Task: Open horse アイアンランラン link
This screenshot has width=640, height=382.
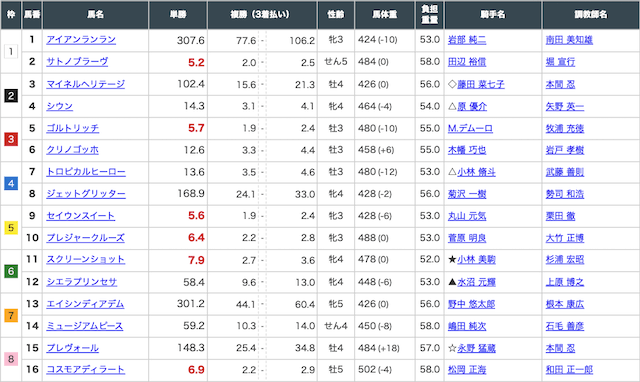Action: (x=81, y=40)
